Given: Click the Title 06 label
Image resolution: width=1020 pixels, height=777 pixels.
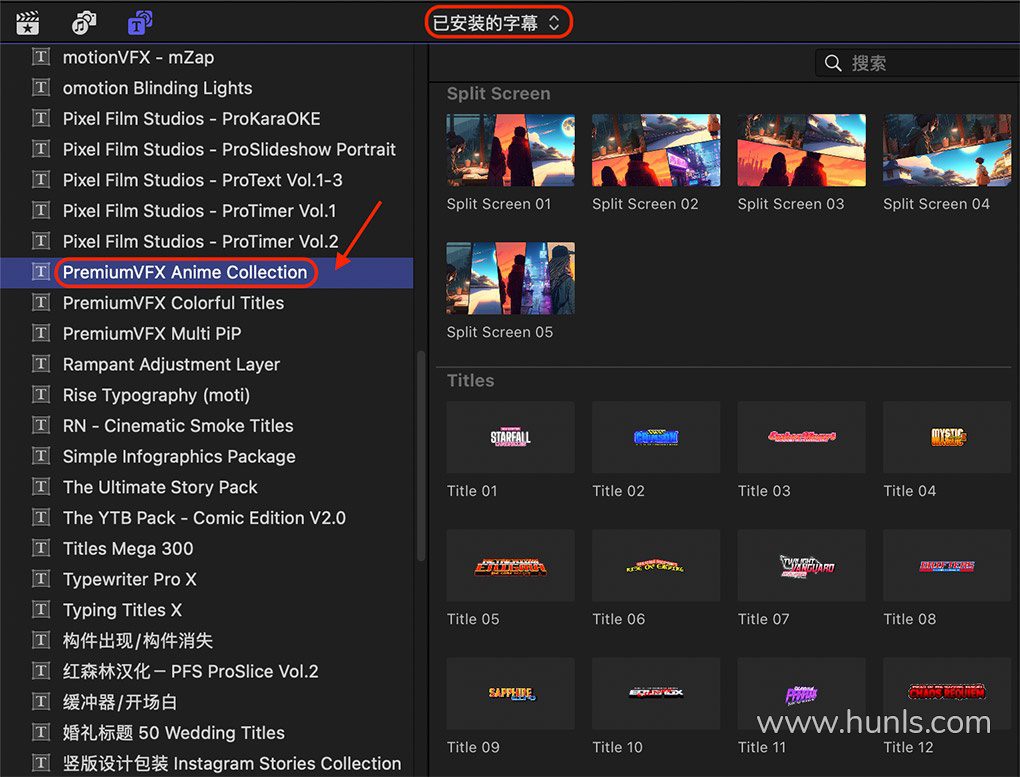Looking at the screenshot, I should (x=619, y=620).
